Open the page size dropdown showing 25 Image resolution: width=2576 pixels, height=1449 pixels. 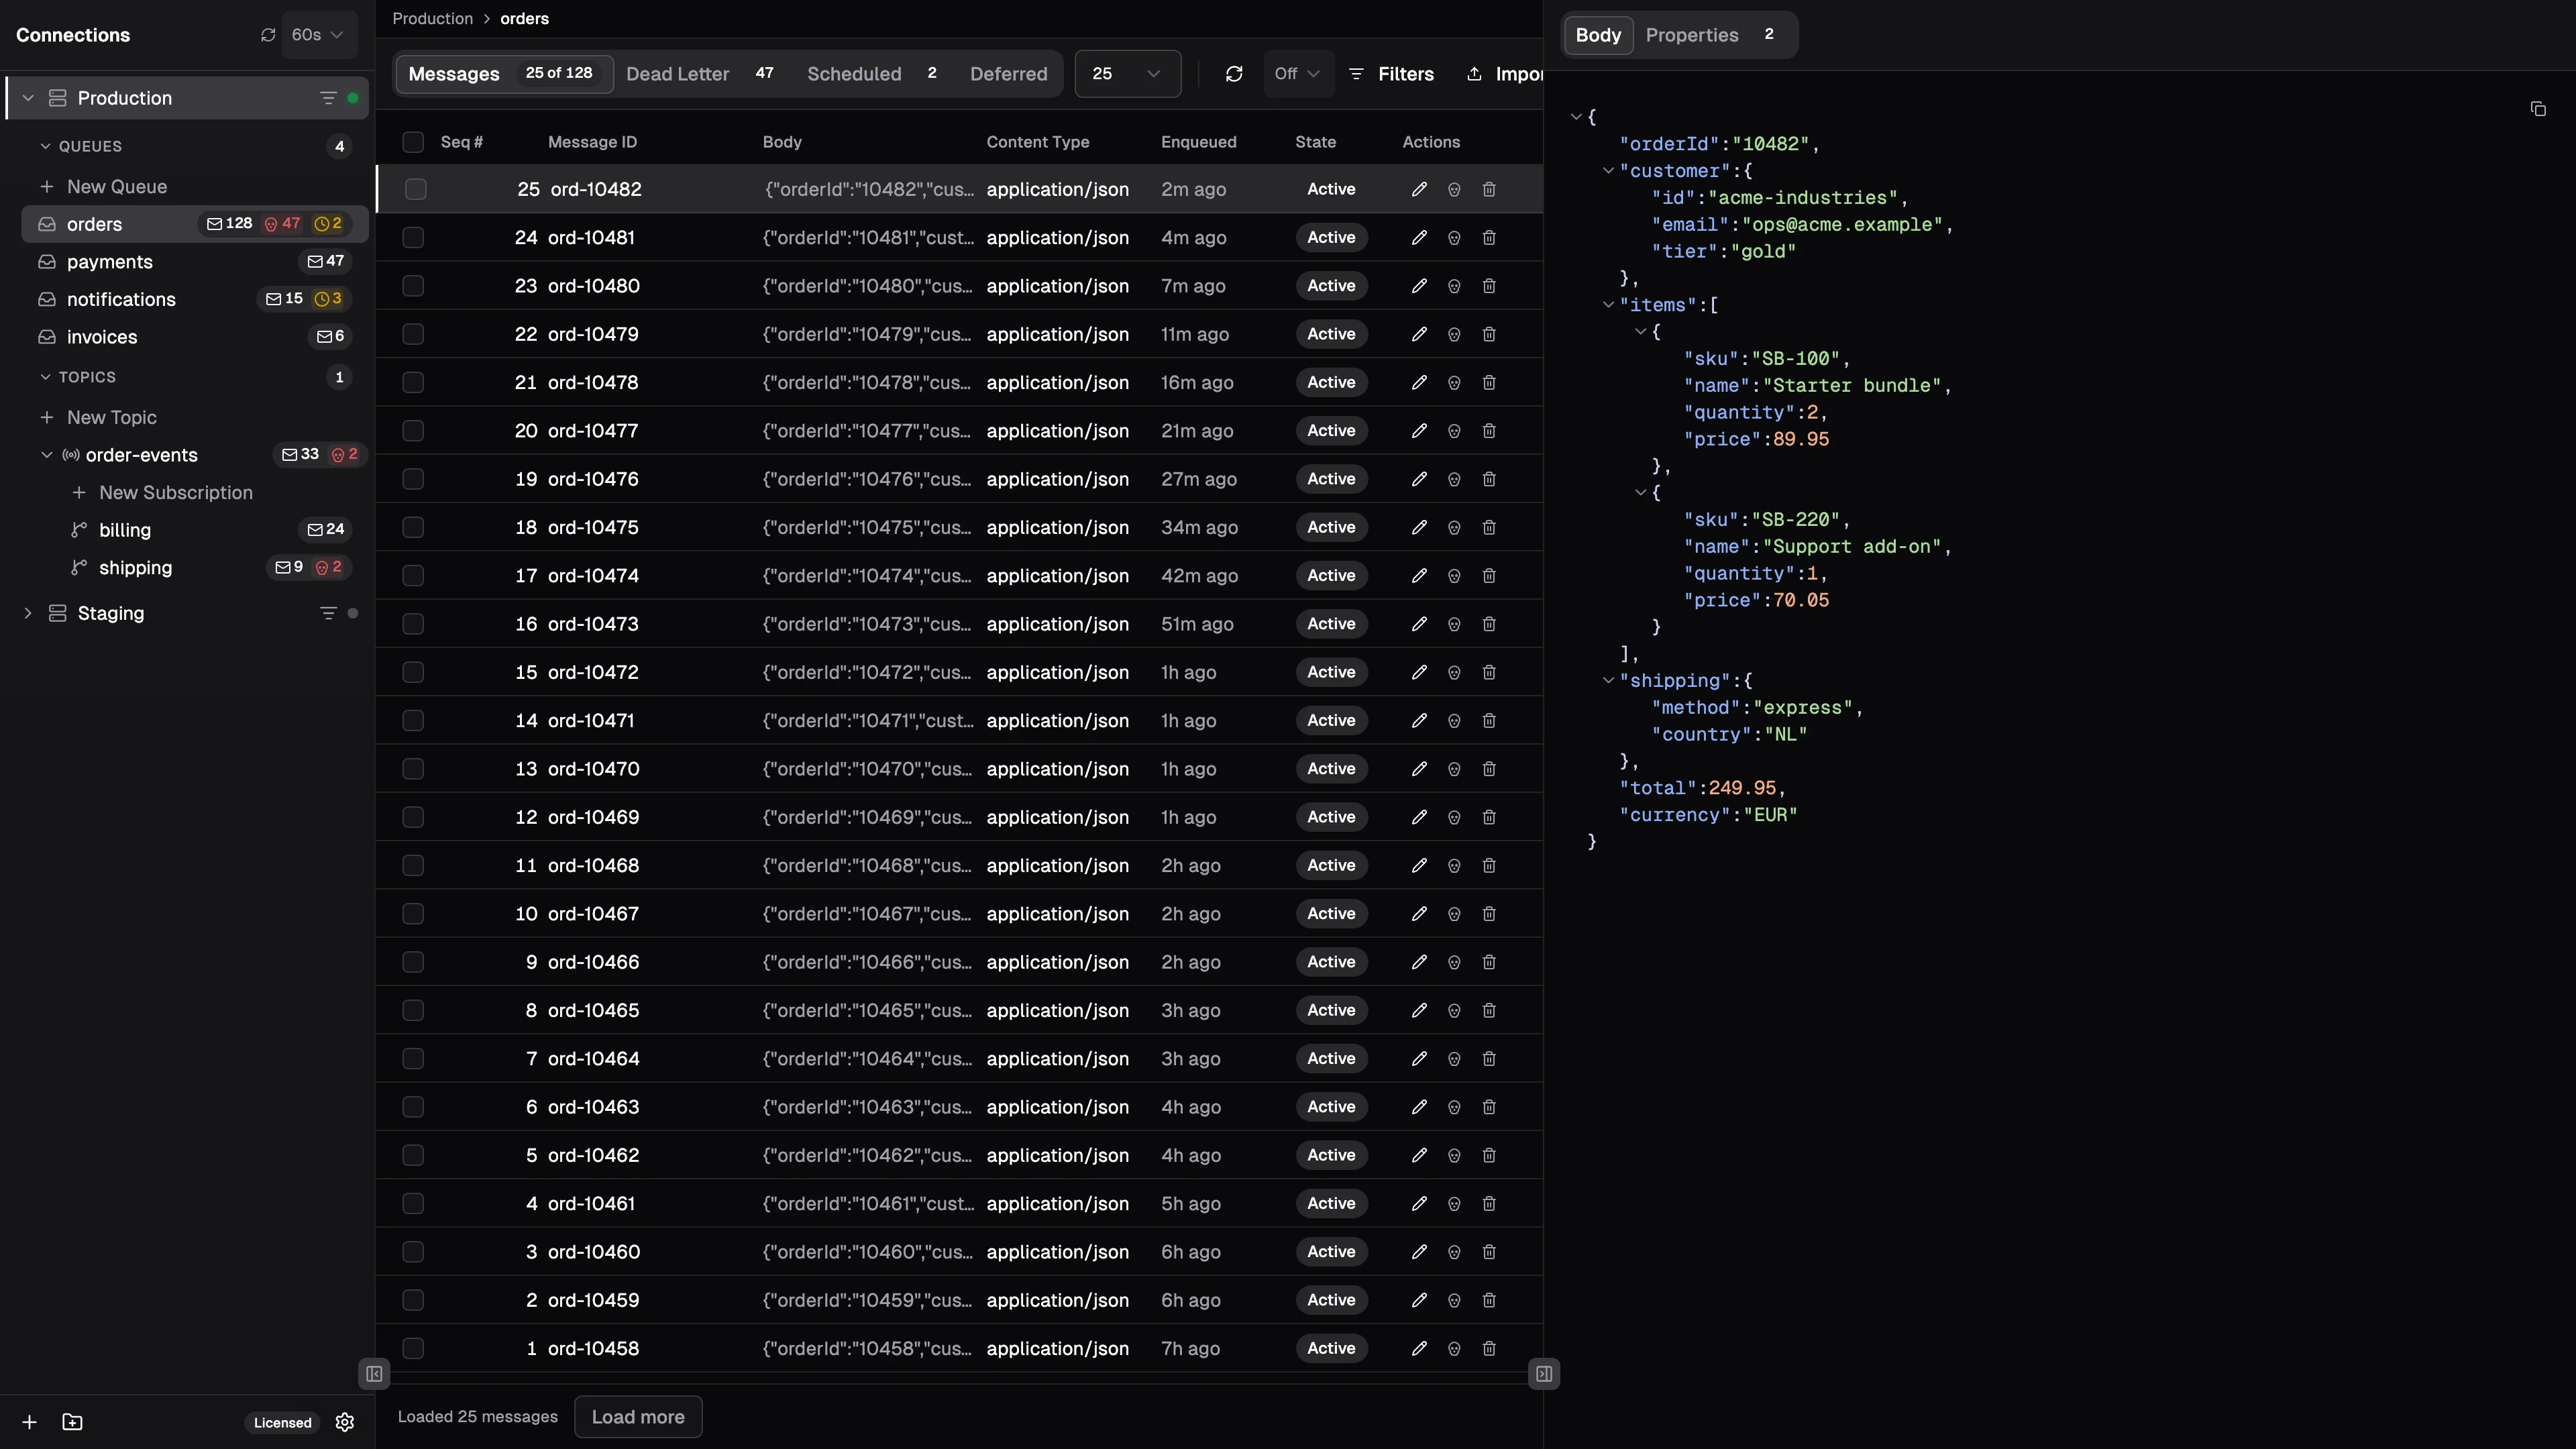pos(1127,74)
